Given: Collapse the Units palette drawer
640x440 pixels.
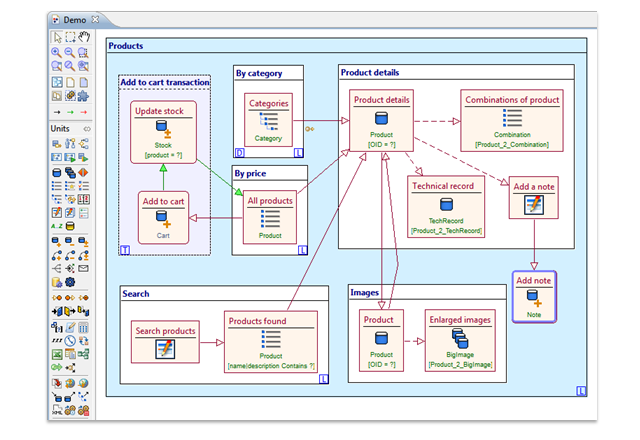Looking at the screenshot, I should coord(87,129).
